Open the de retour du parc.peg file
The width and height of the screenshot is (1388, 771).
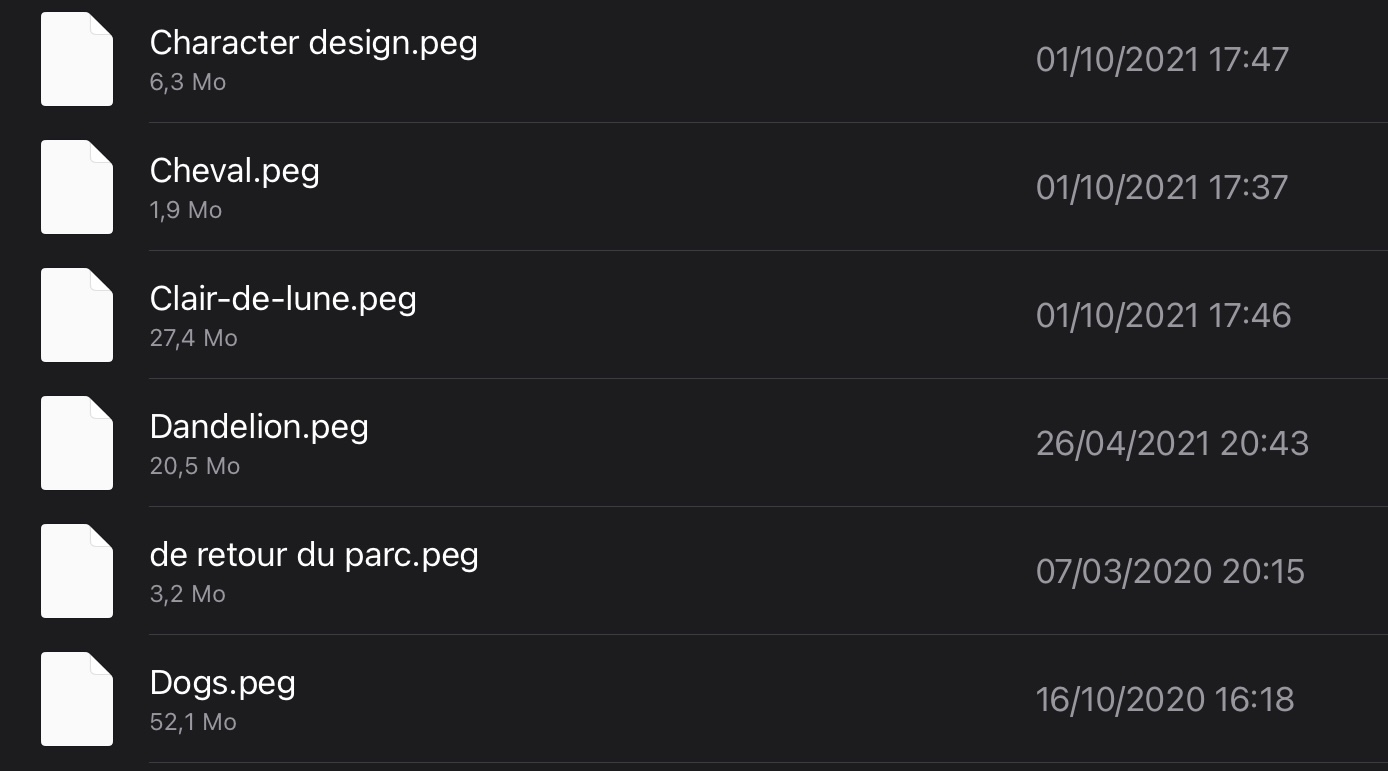[313, 554]
